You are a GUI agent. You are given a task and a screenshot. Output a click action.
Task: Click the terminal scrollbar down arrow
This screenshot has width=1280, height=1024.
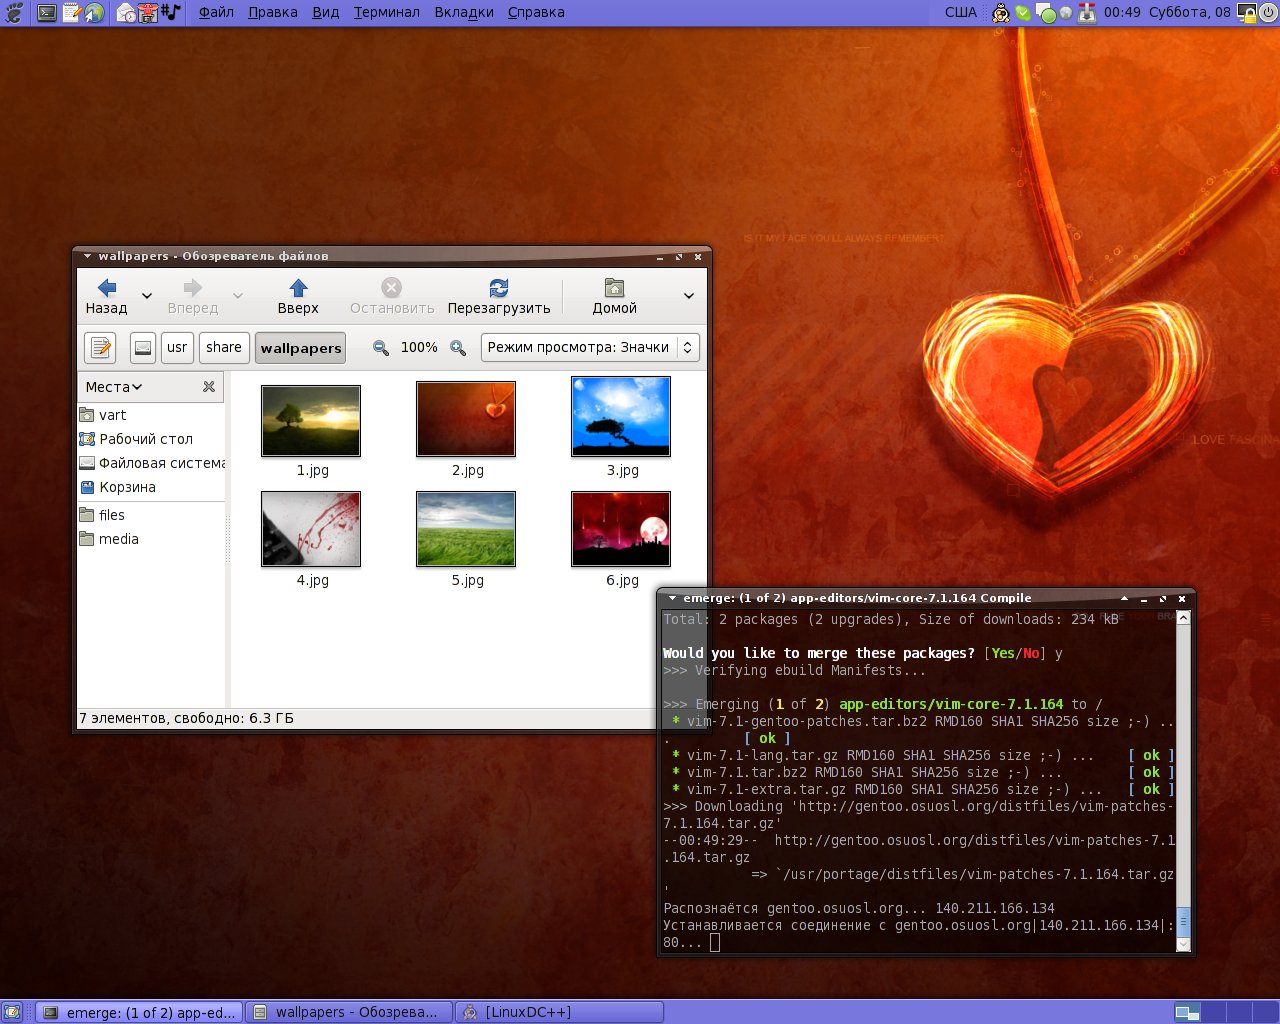1183,944
